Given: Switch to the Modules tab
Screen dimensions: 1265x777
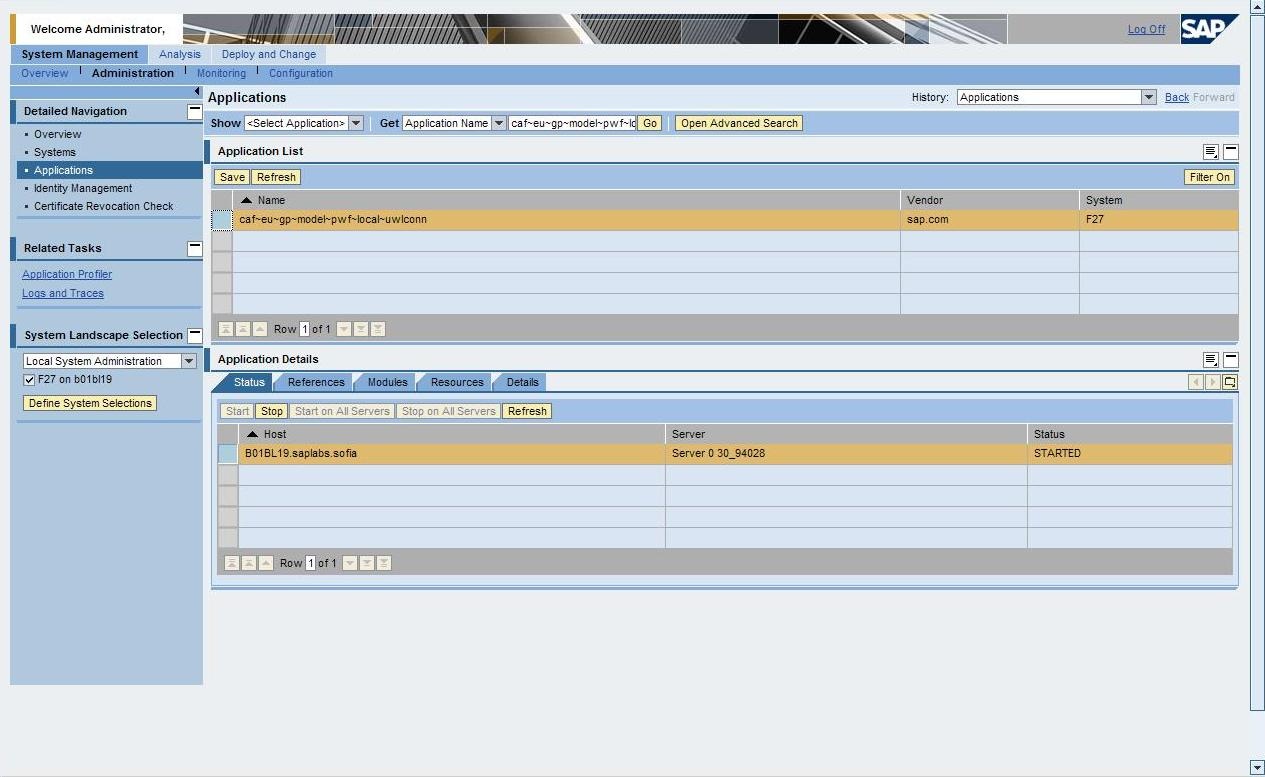Looking at the screenshot, I should (387, 382).
